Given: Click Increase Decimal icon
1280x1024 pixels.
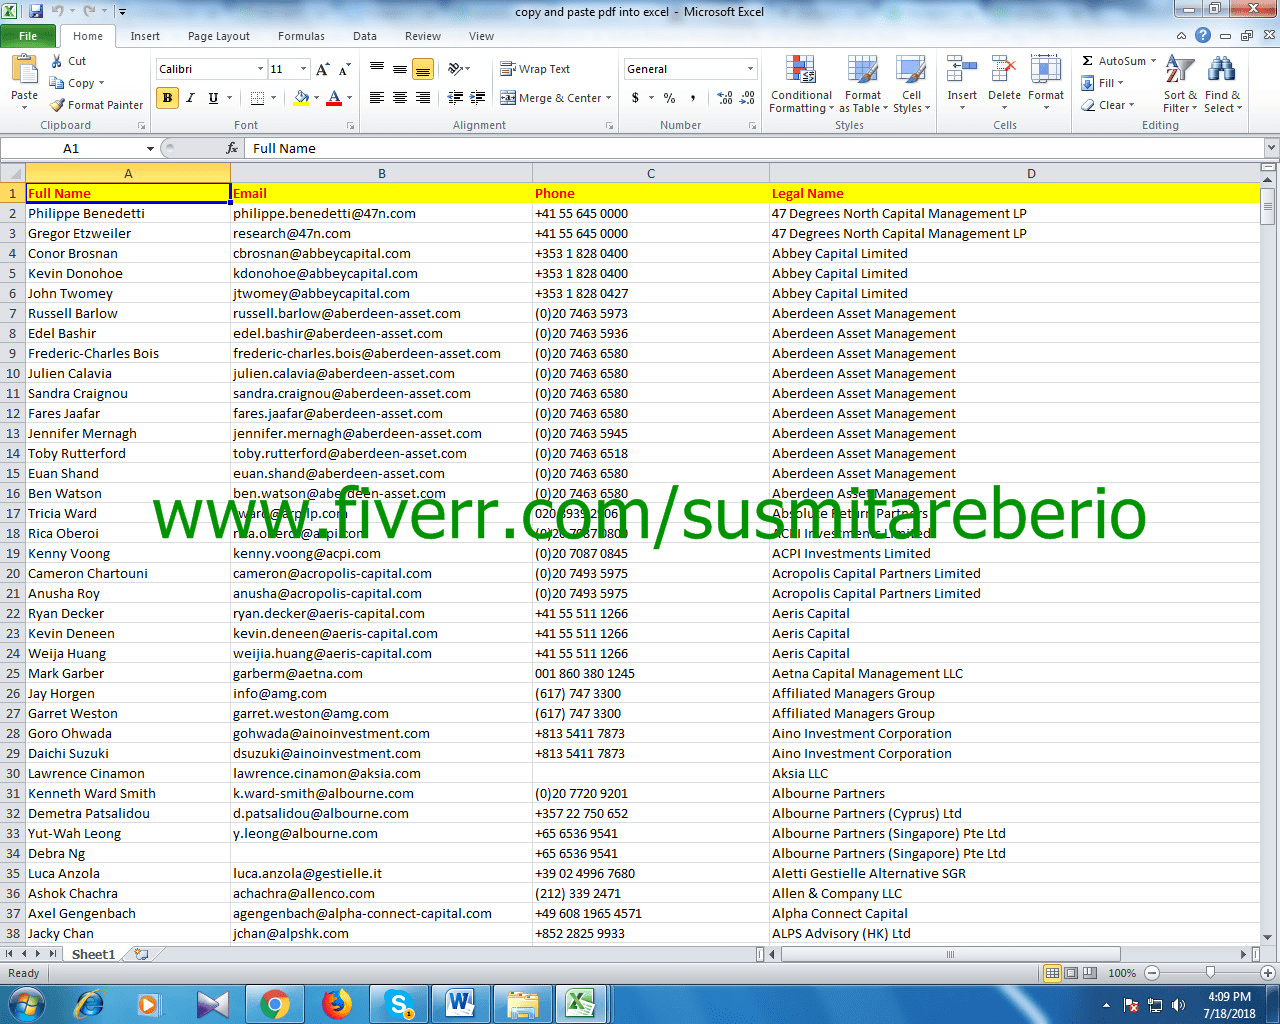Looking at the screenshot, I should (725, 98).
